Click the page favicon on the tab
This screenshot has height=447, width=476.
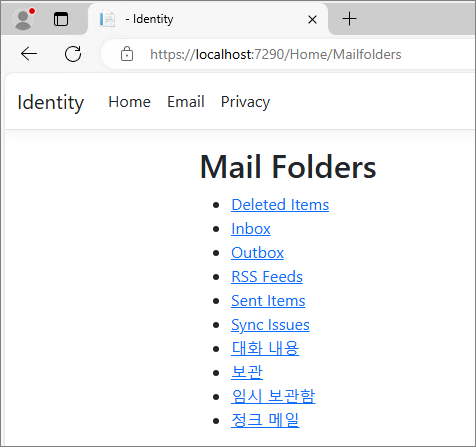point(107,19)
